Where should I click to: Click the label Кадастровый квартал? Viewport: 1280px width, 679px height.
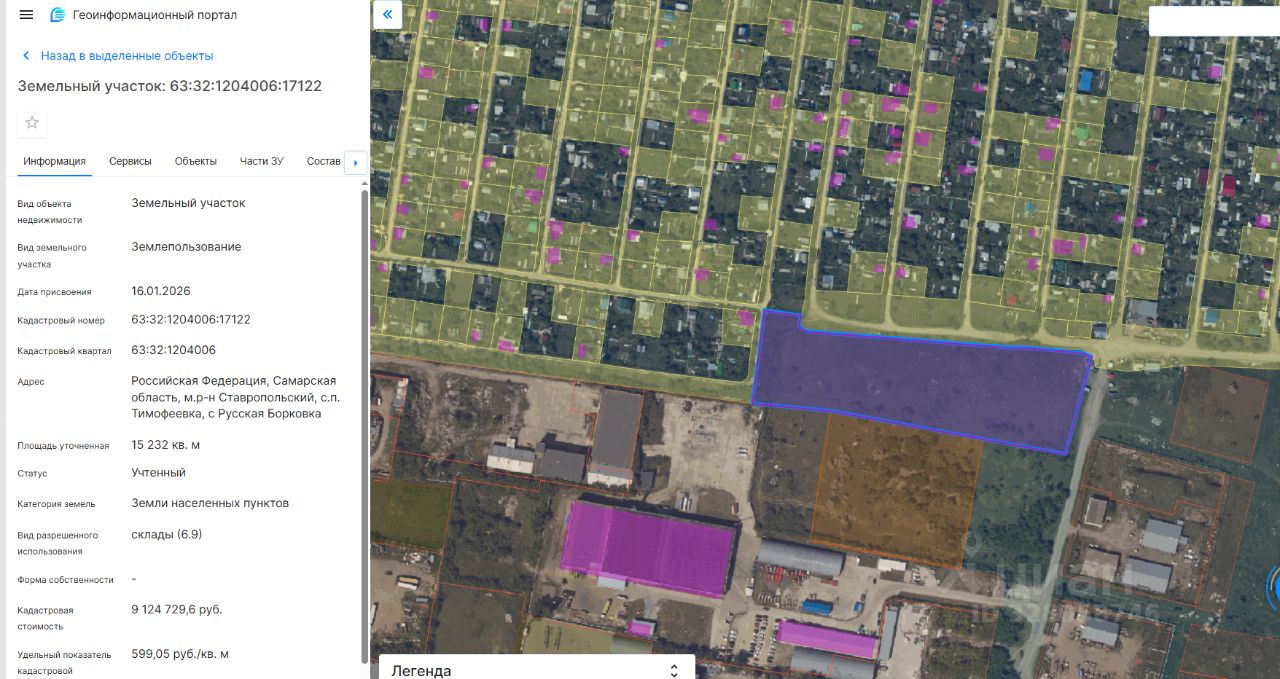point(63,351)
